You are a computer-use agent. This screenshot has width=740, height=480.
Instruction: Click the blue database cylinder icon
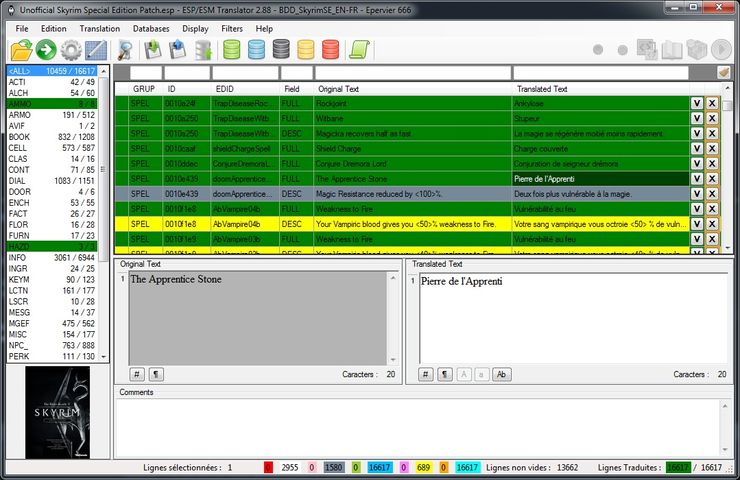click(x=257, y=50)
